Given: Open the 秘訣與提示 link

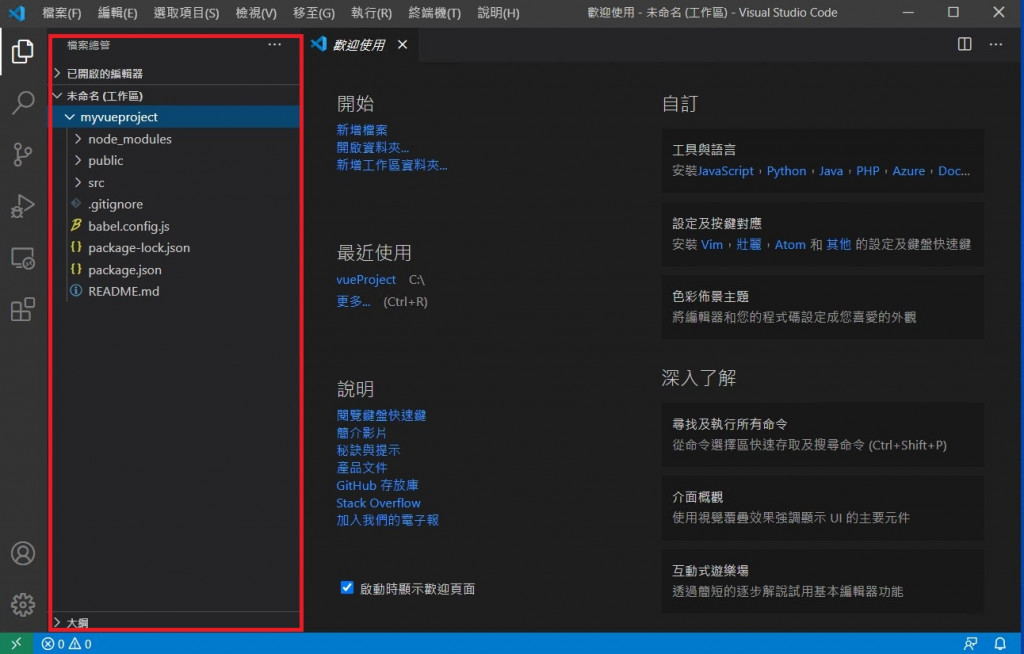Looking at the screenshot, I should coord(368,450).
